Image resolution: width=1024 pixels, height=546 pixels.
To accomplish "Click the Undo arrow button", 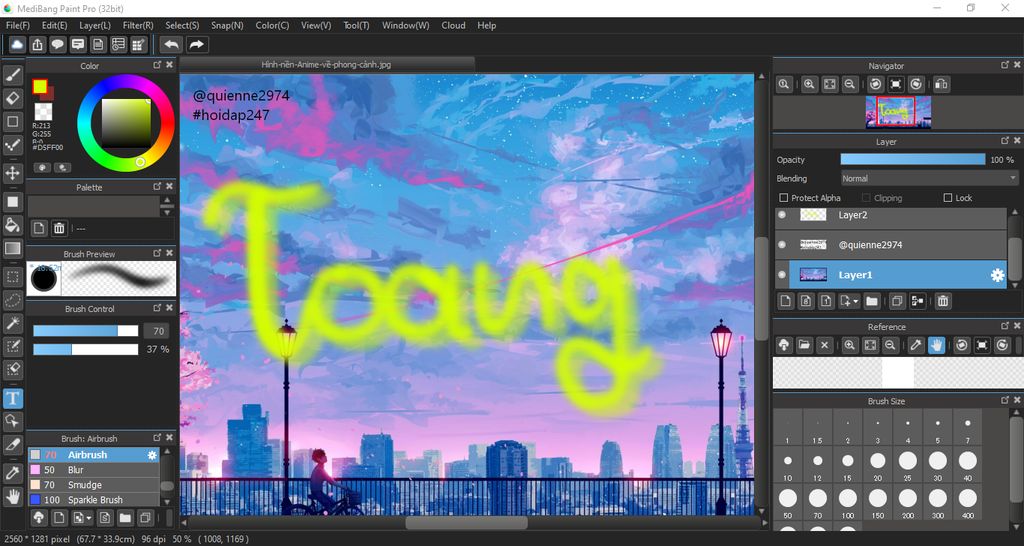I will [x=171, y=44].
